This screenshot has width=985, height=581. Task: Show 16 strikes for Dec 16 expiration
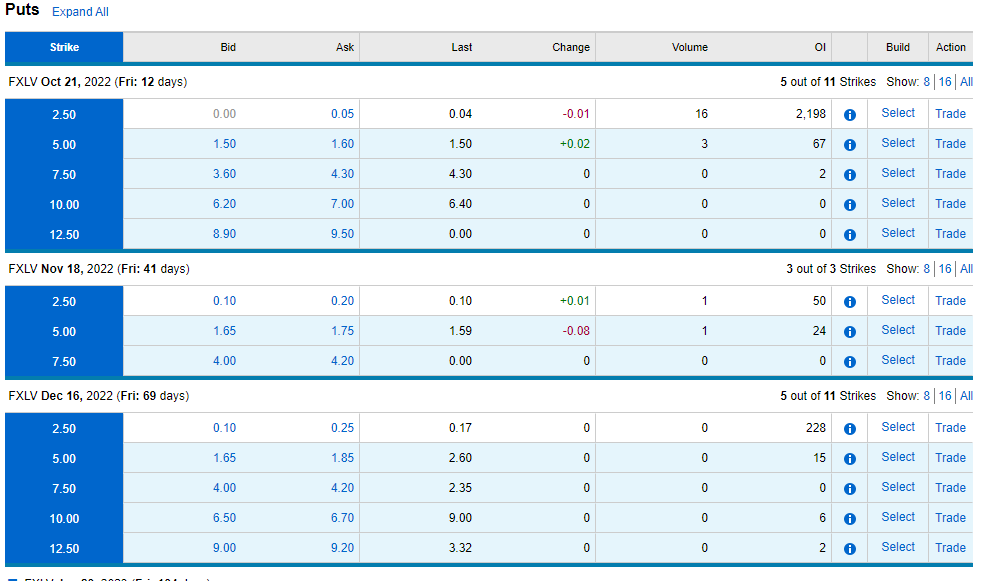(x=945, y=396)
